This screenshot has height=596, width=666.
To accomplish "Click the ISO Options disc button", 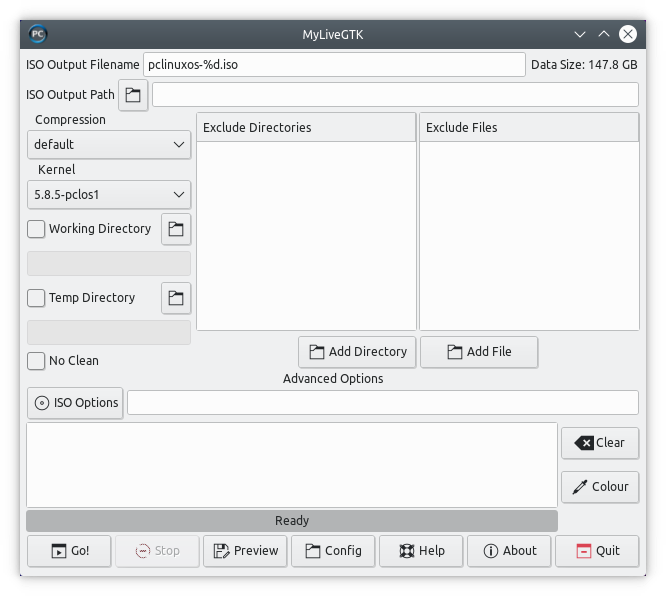I will (x=75, y=403).
